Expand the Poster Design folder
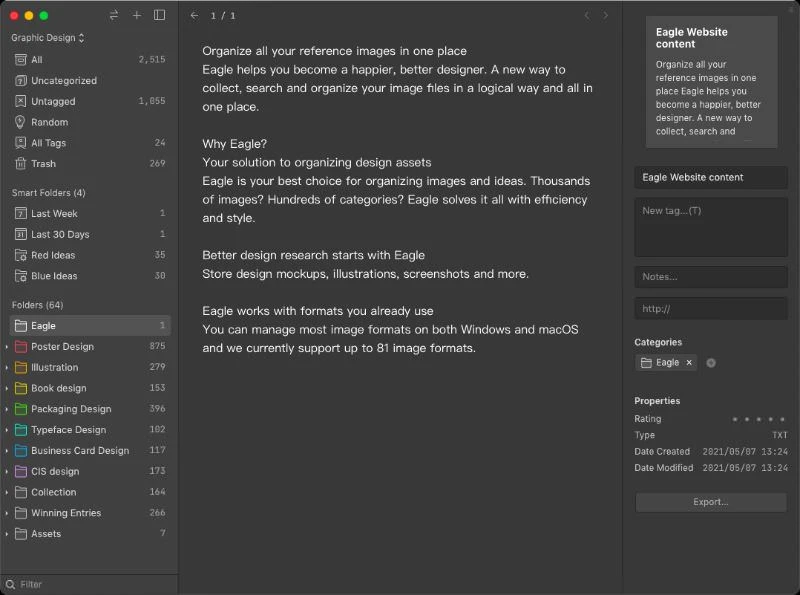 pyautogui.click(x=7, y=347)
